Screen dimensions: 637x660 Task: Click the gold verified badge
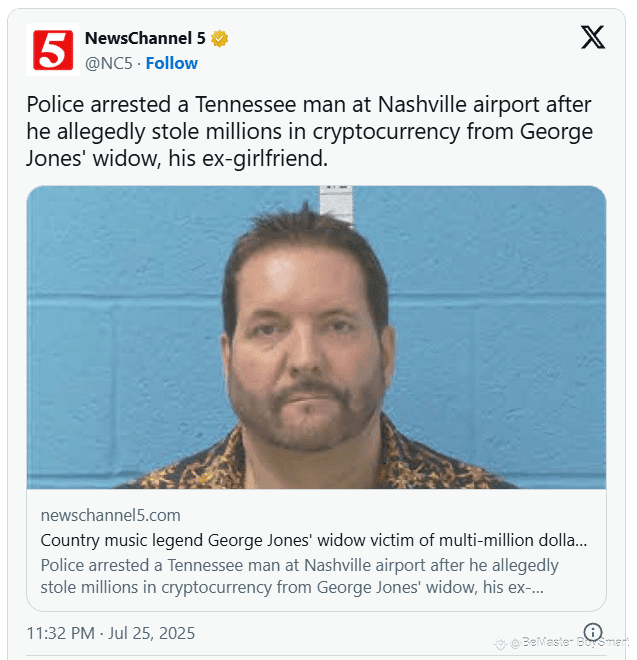[x=219, y=39]
